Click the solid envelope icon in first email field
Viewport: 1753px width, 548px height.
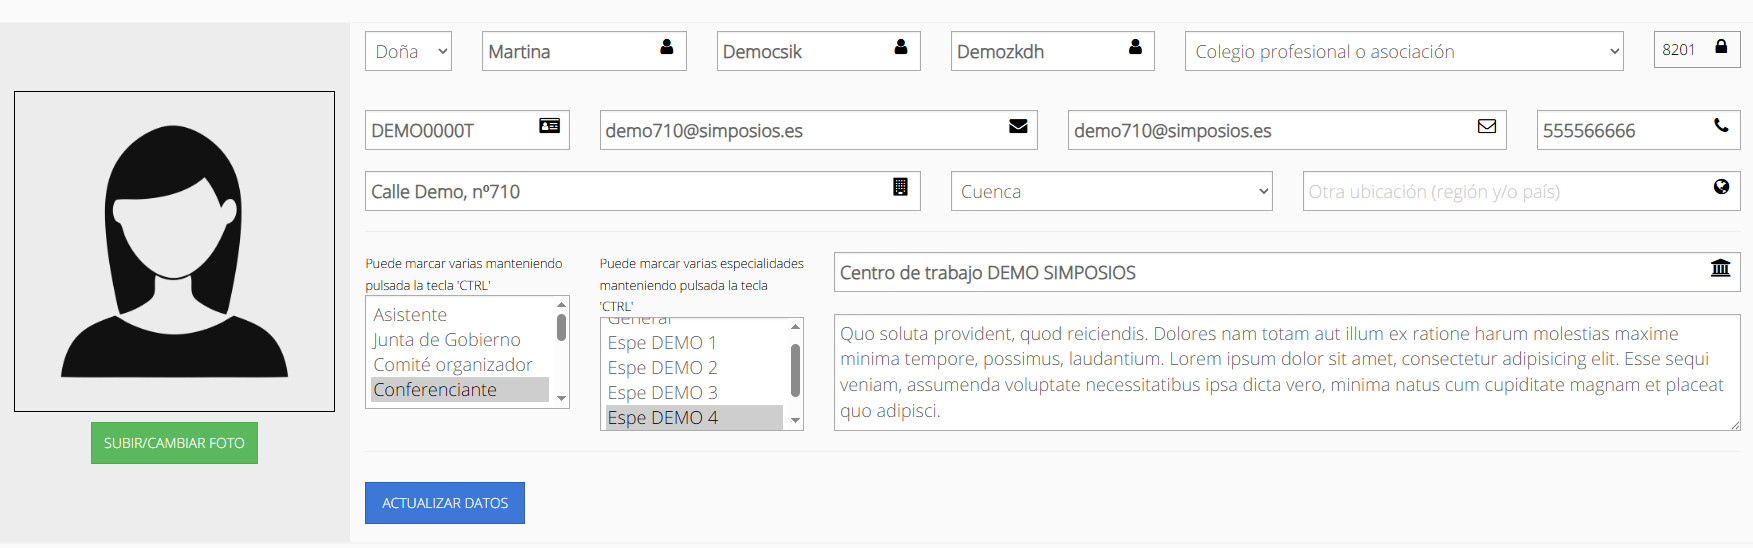coord(1018,126)
